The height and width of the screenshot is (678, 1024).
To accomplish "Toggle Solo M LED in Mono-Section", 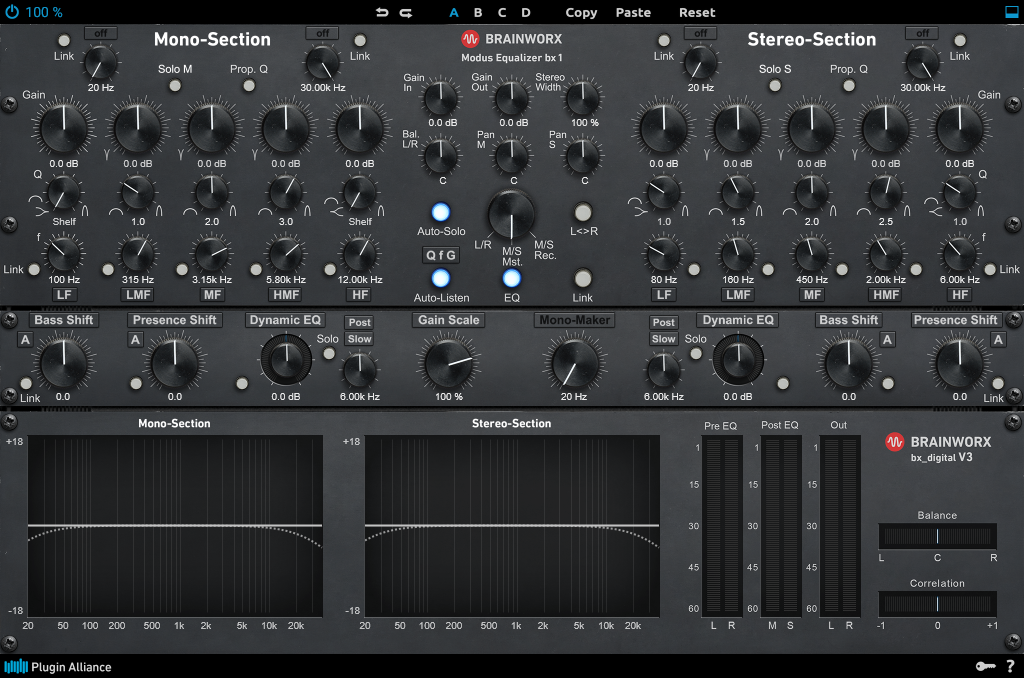I will (x=175, y=86).
